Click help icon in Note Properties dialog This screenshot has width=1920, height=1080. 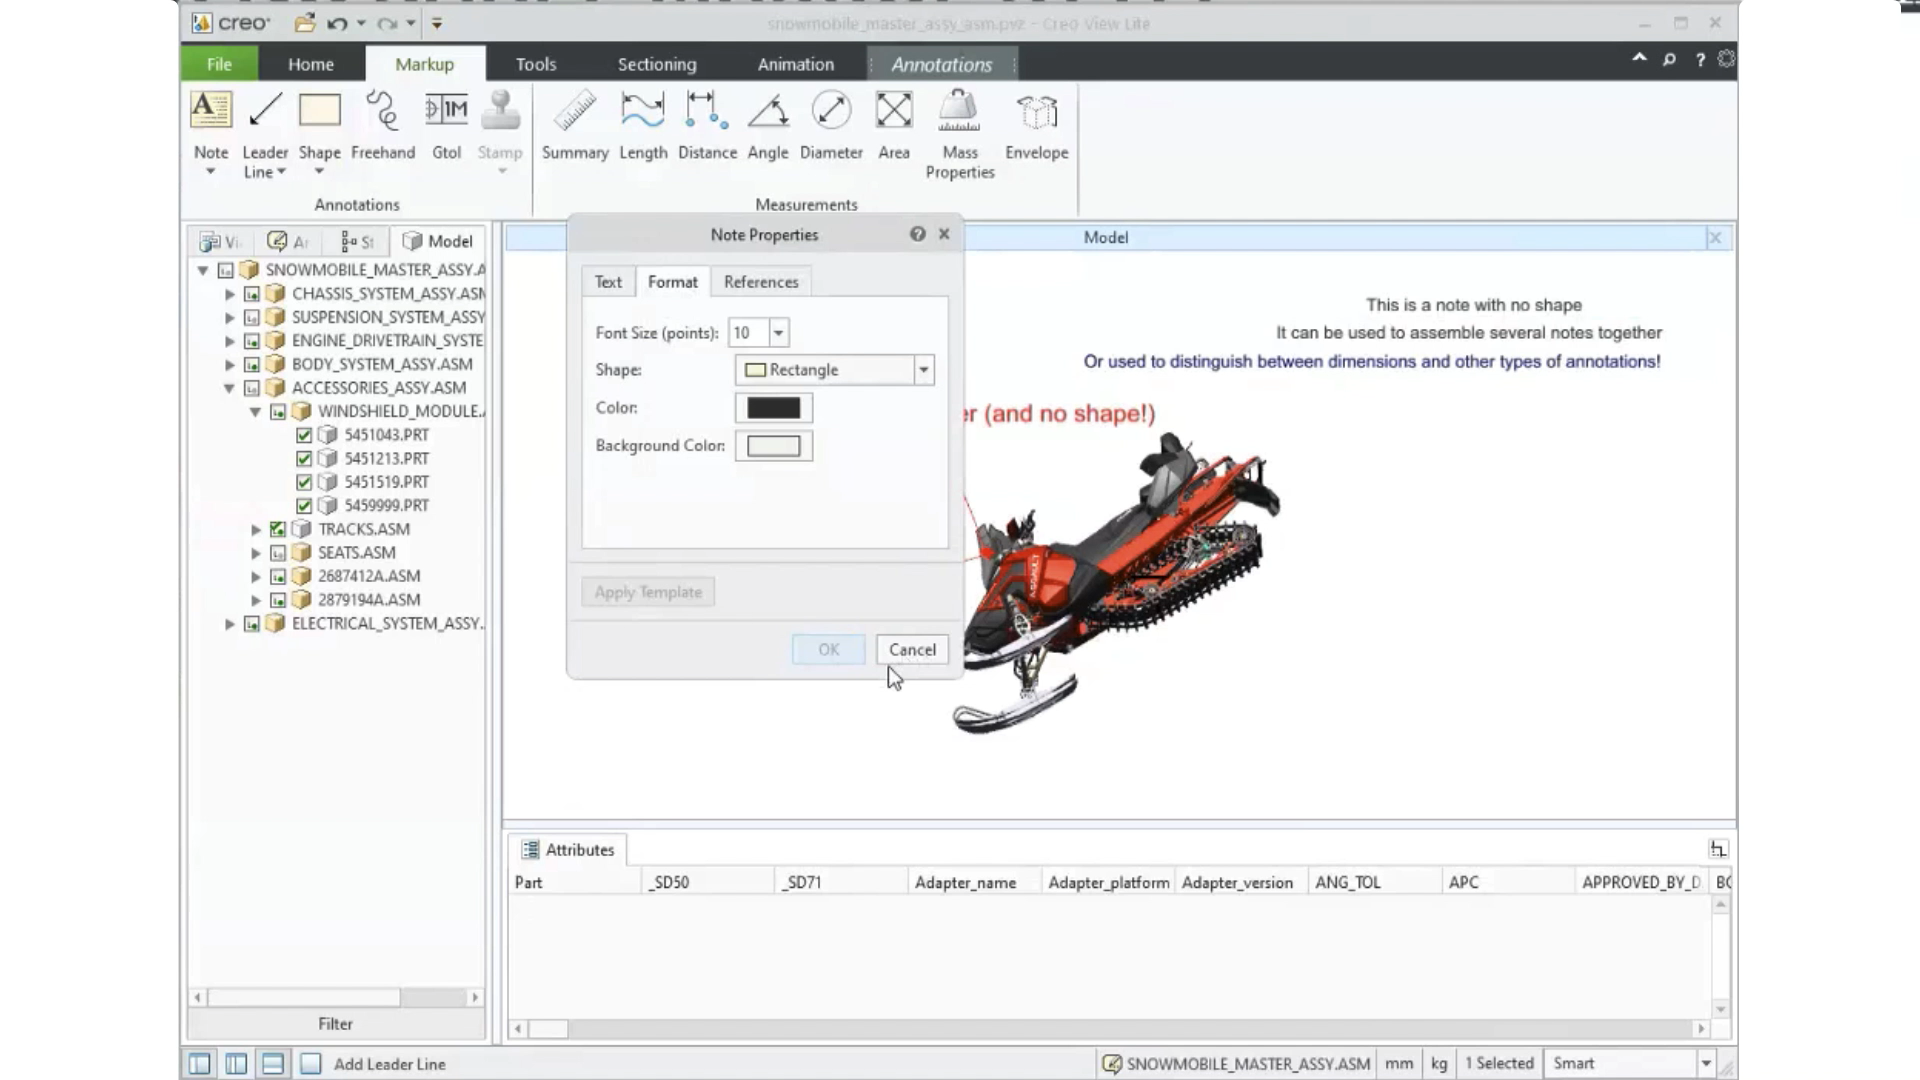pos(917,234)
